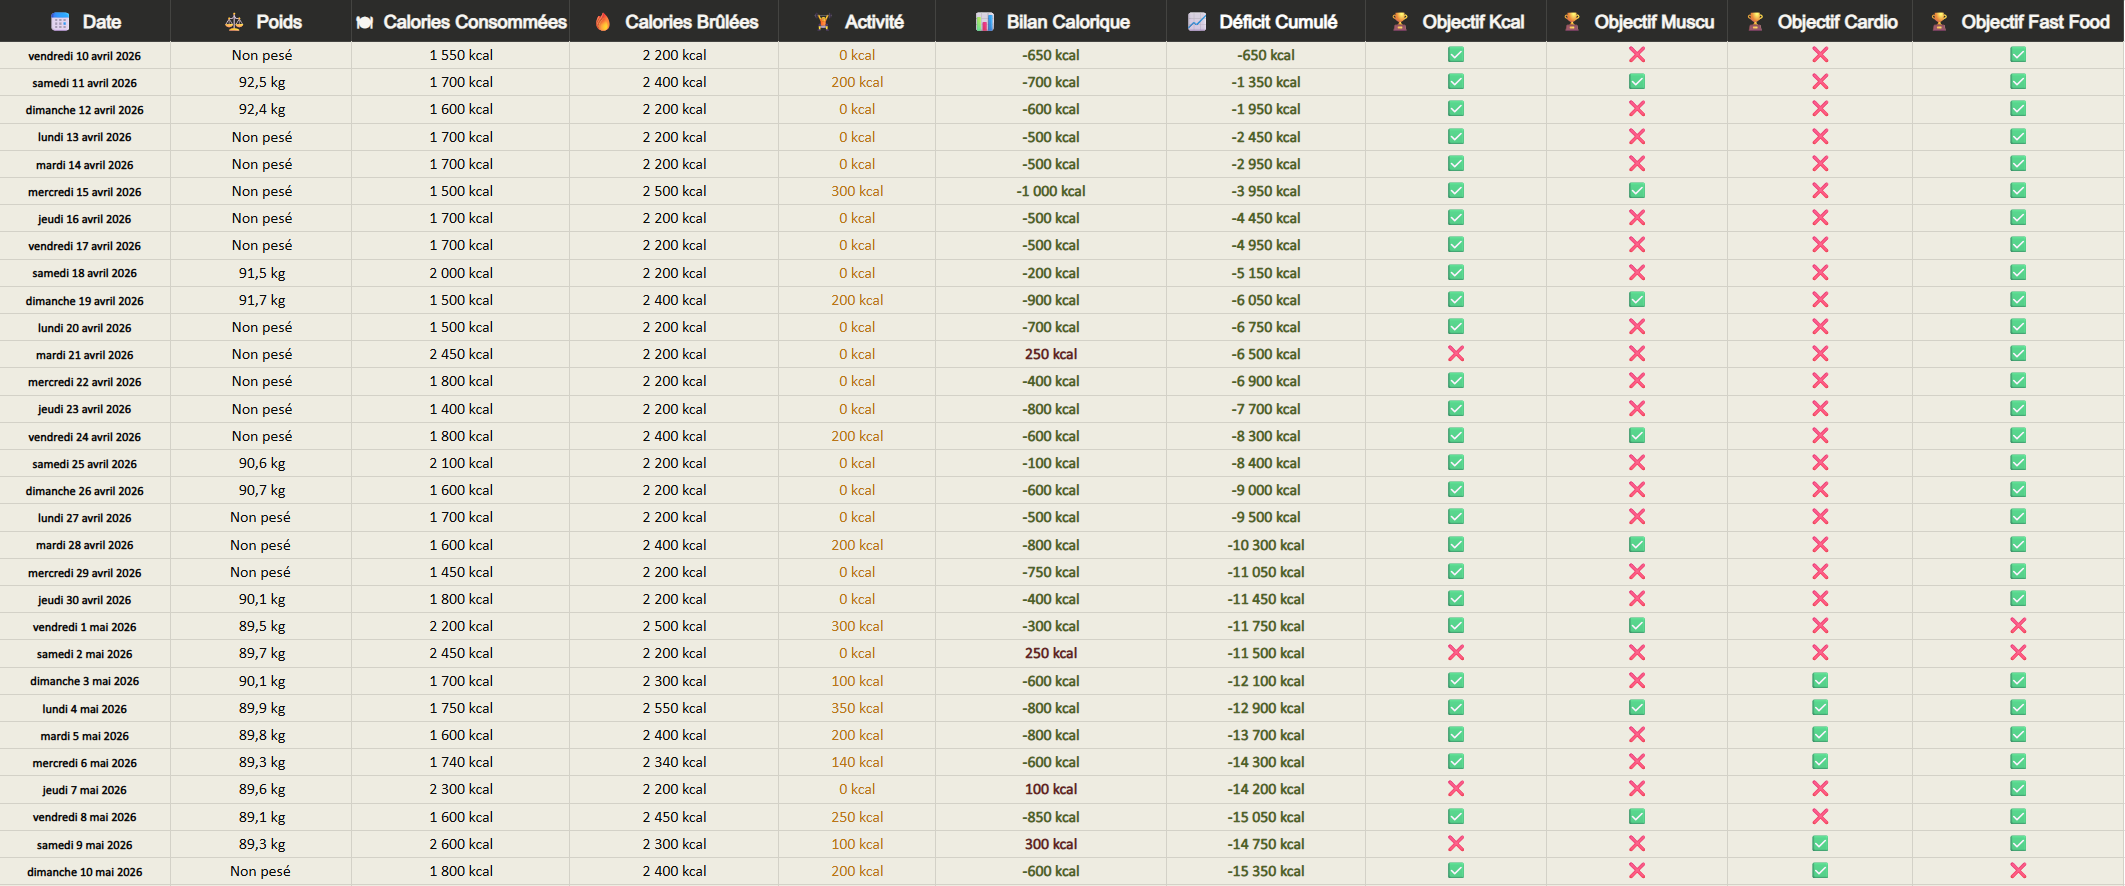Image resolution: width=2125 pixels, height=886 pixels.
Task: Click the weight cell 89,1 kg
Action: pyautogui.click(x=262, y=817)
